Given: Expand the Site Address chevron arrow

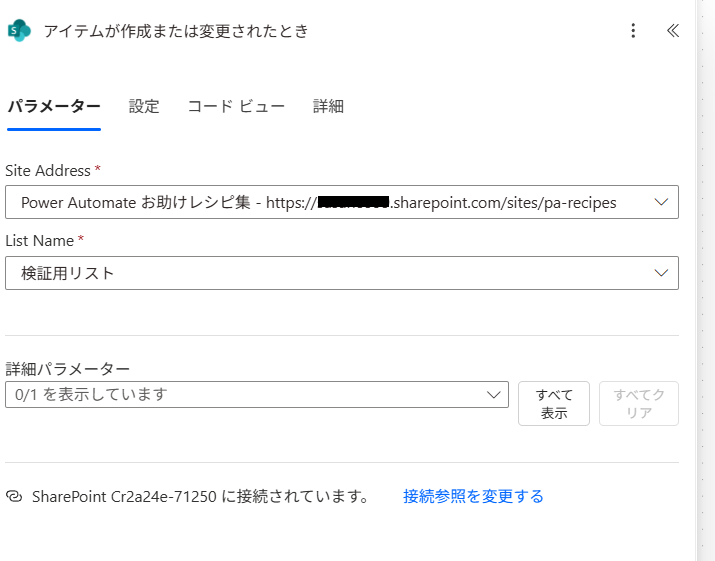Looking at the screenshot, I should [x=661, y=202].
